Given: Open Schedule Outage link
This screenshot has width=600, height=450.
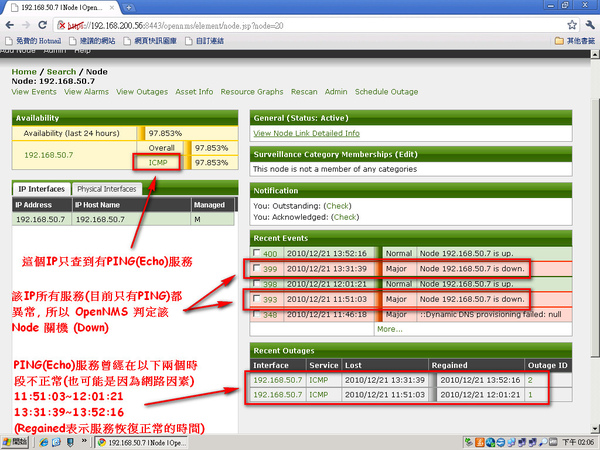Looking at the screenshot, I should coord(386,92).
